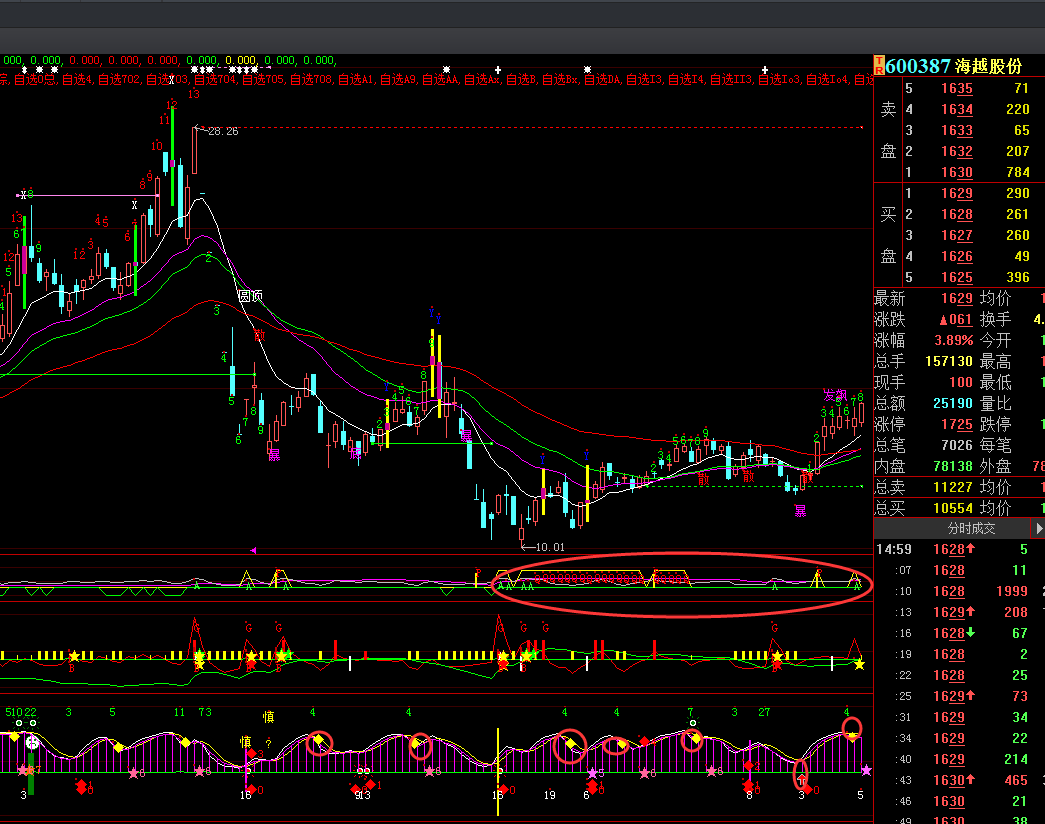Click sell-1 volume 784
The height and width of the screenshot is (824, 1045).
[1018, 173]
